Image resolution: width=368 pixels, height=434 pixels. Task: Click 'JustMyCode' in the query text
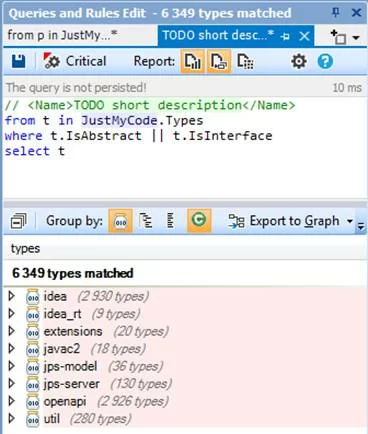pyautogui.click(x=119, y=120)
